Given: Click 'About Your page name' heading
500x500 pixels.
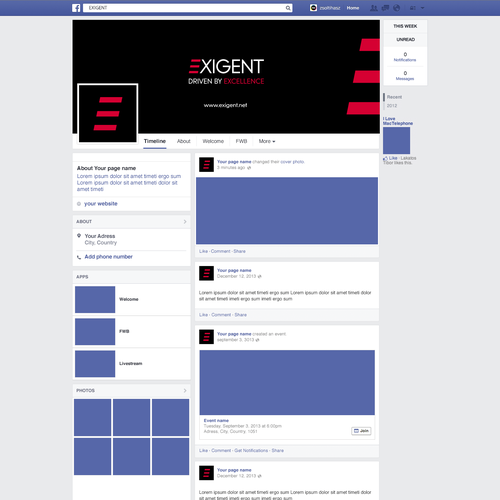Looking at the screenshot, I should click(106, 168).
